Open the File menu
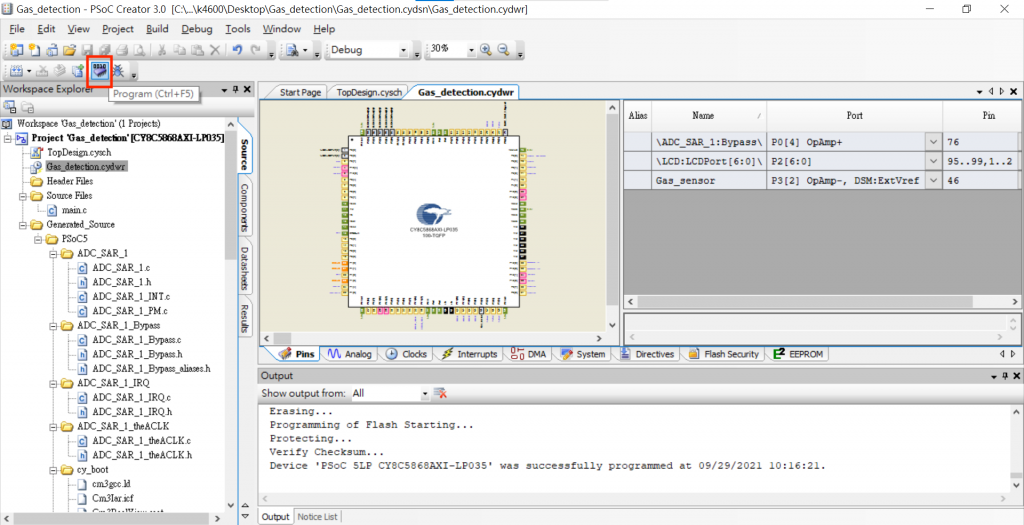 tap(17, 29)
